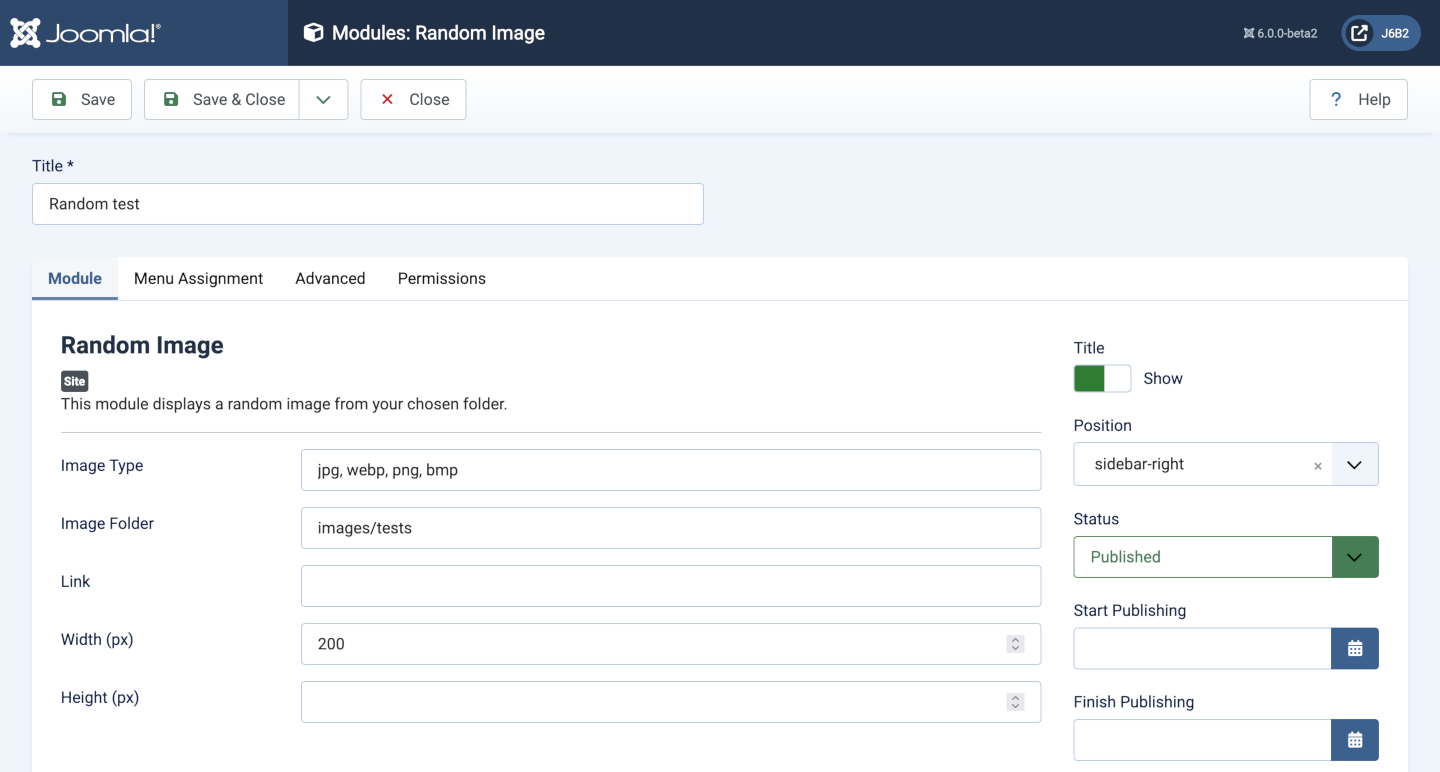This screenshot has height=772, width=1440.
Task: Switch to the Menu Assignment tab
Action: pyautogui.click(x=198, y=279)
